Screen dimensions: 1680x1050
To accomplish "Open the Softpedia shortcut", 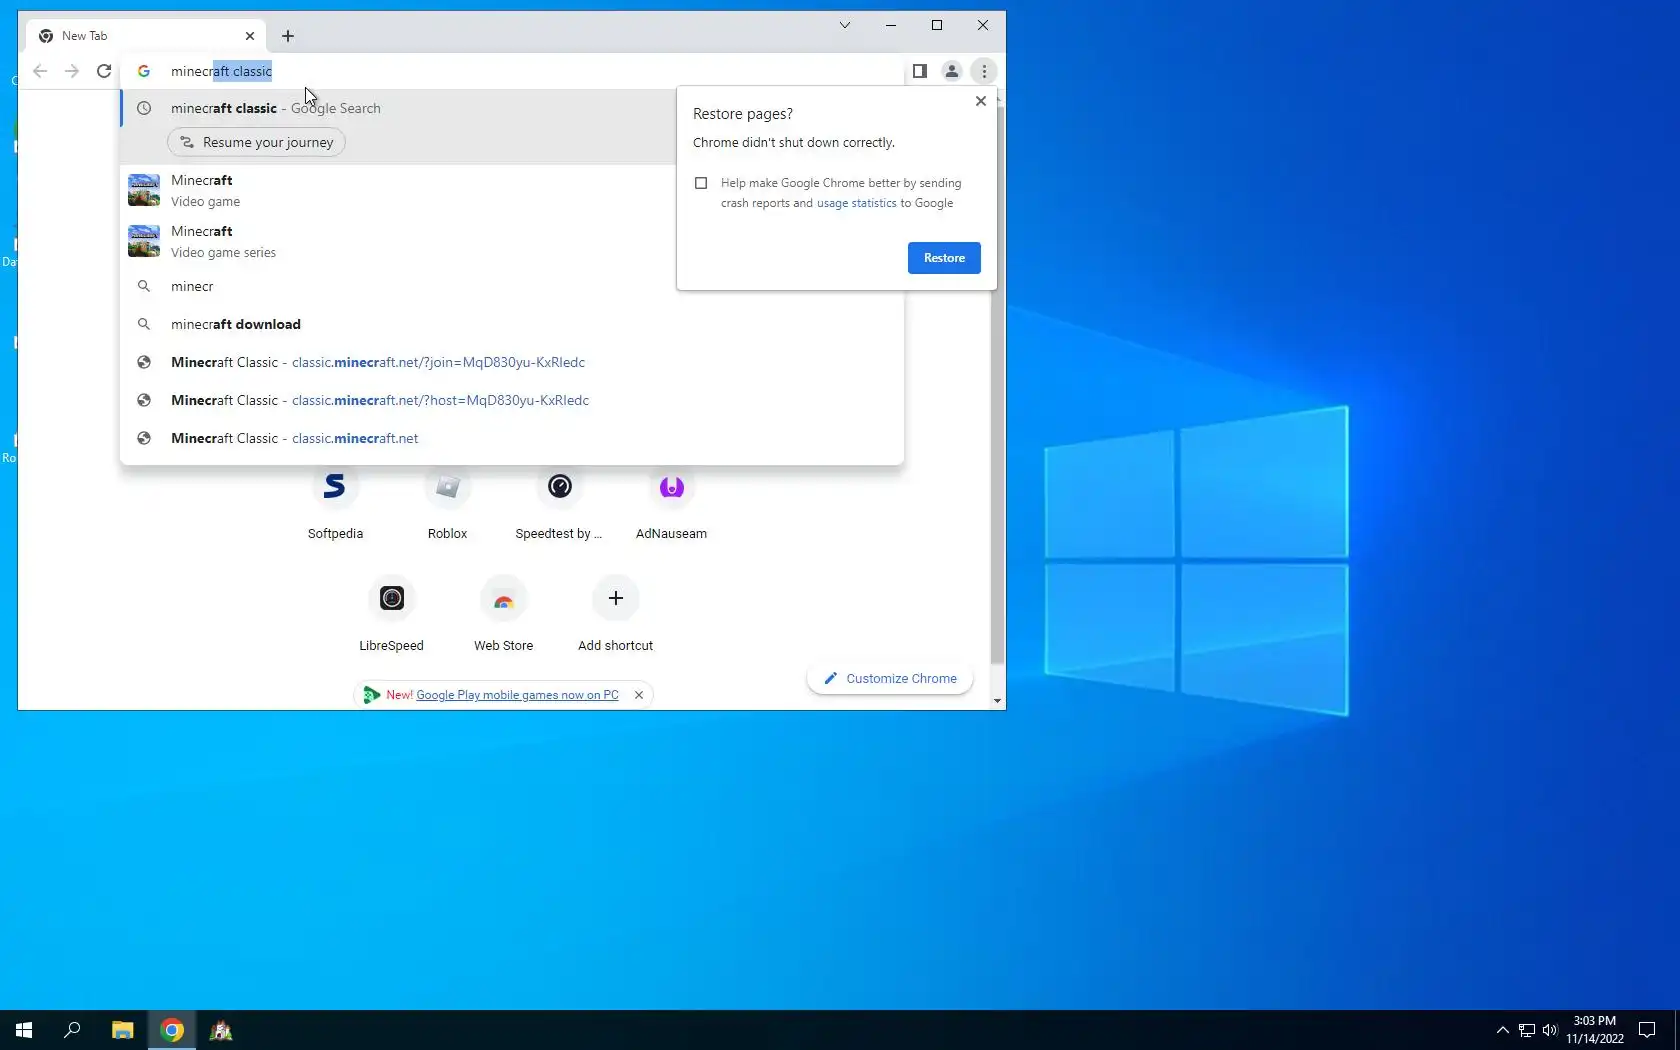I will tap(335, 504).
